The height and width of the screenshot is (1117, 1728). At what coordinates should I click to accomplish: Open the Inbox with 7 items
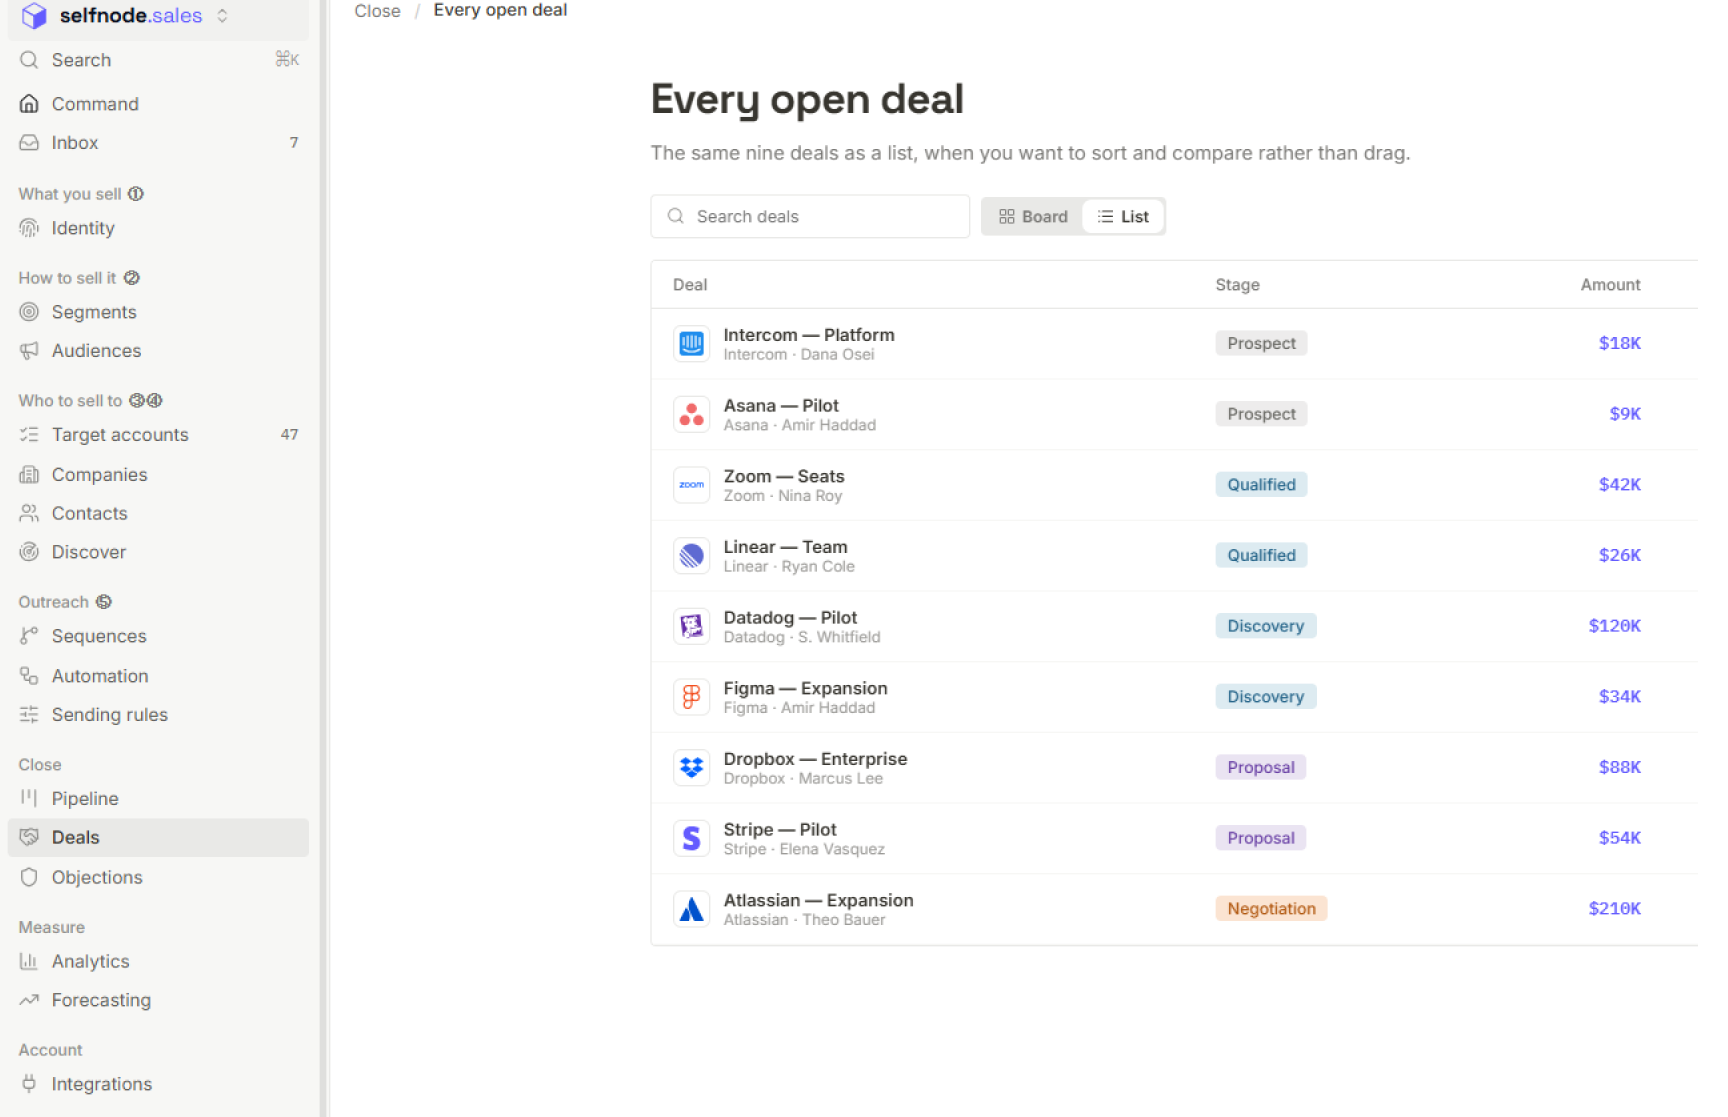coord(158,143)
